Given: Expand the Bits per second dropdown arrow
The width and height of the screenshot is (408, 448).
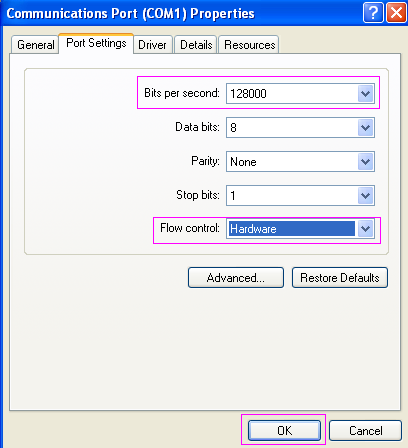Looking at the screenshot, I should pos(366,94).
